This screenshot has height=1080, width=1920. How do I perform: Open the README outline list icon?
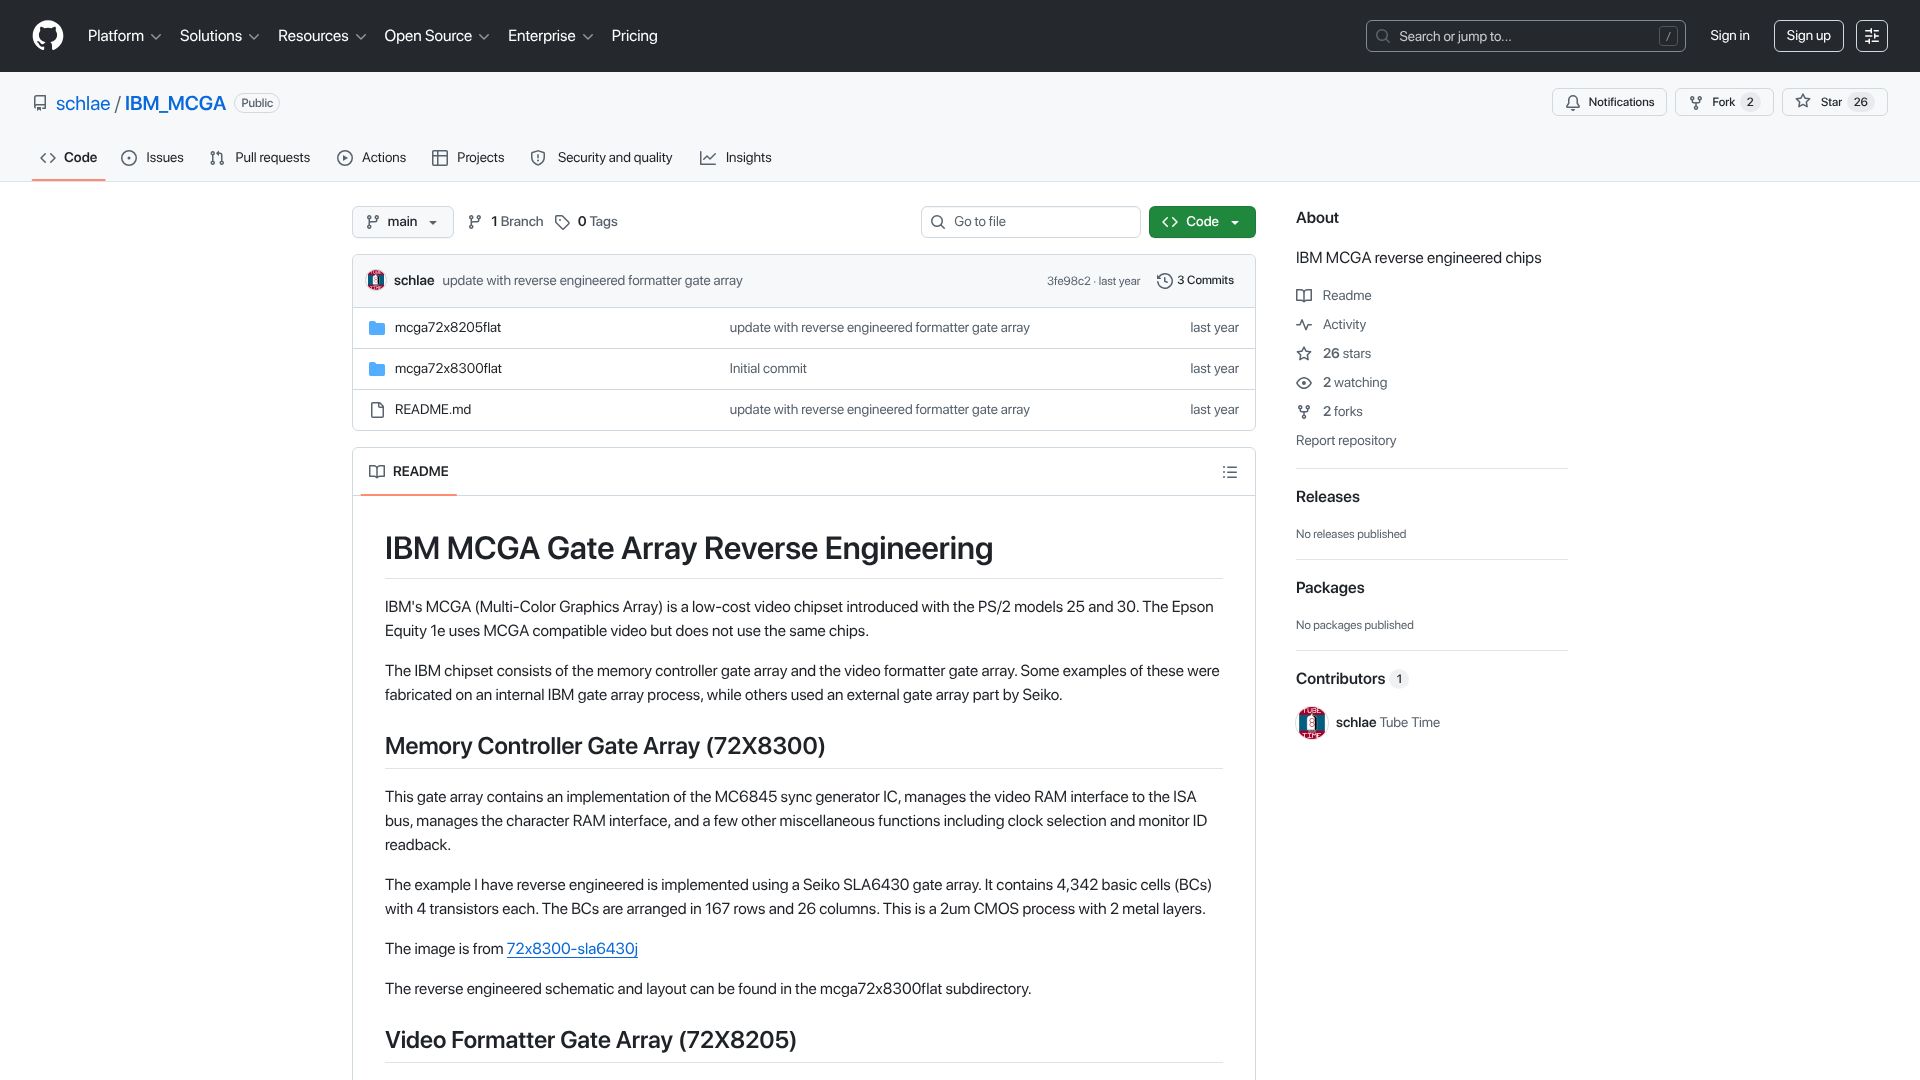coord(1230,472)
